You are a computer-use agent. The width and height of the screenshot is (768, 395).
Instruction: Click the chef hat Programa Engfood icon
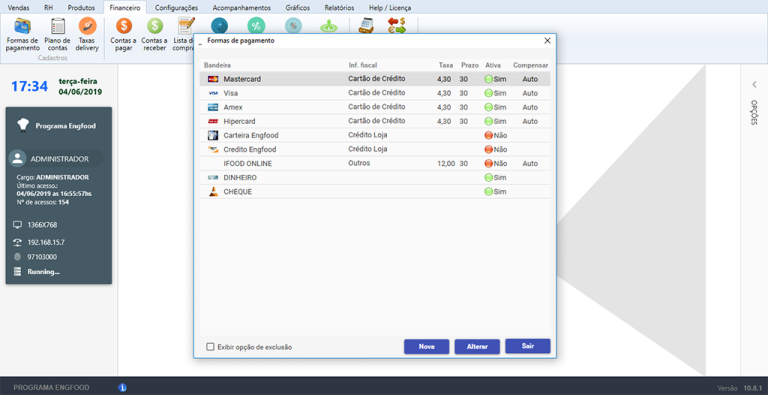pyautogui.click(x=23, y=125)
